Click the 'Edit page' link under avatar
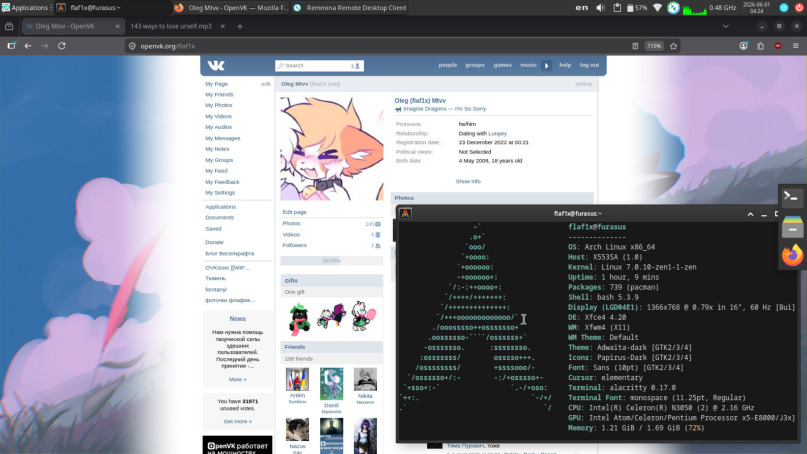The height and width of the screenshot is (454, 807). click(294, 212)
